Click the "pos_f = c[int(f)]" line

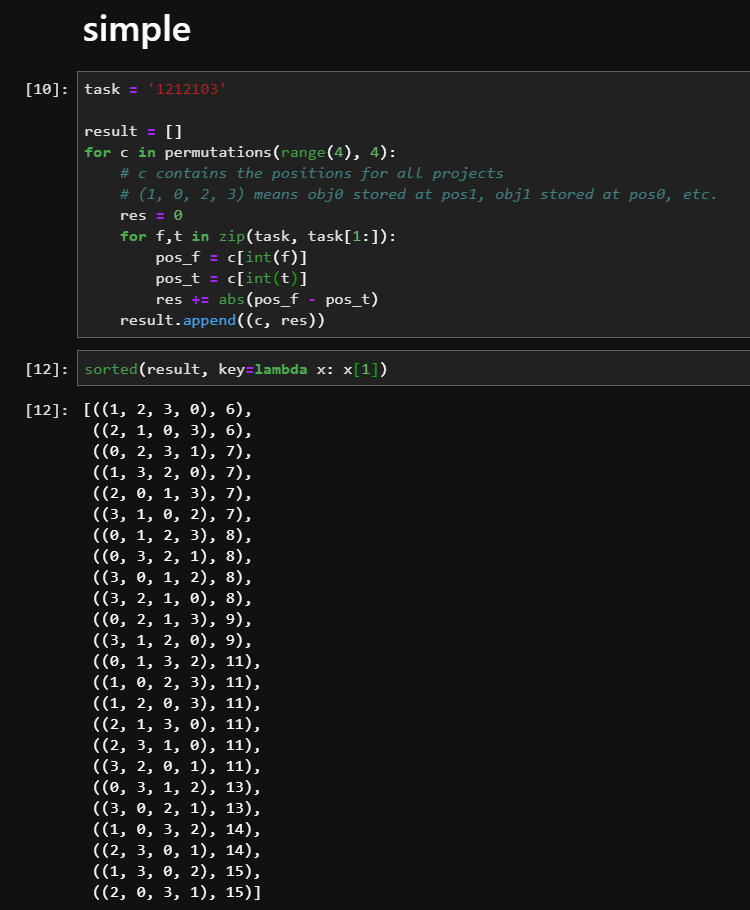tap(231, 257)
